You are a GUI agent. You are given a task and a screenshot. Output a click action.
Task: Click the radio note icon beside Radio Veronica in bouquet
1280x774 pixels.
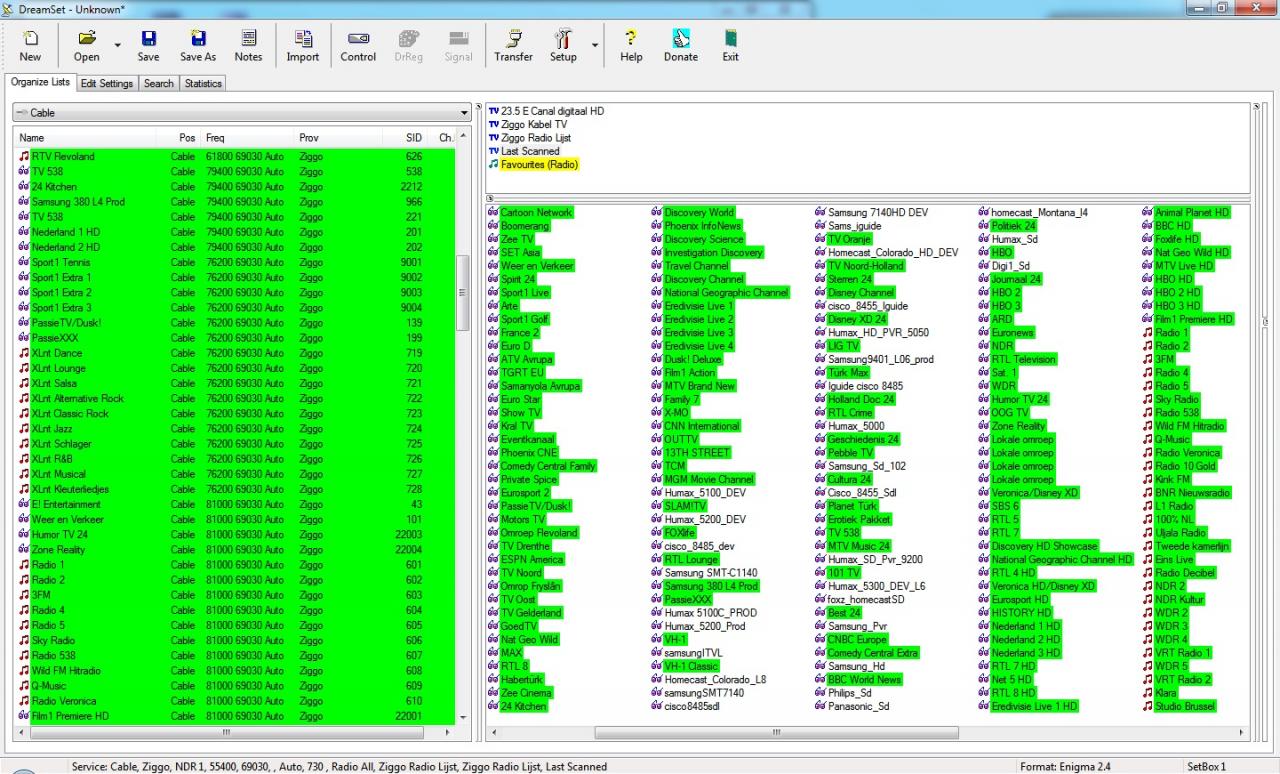[1148, 453]
